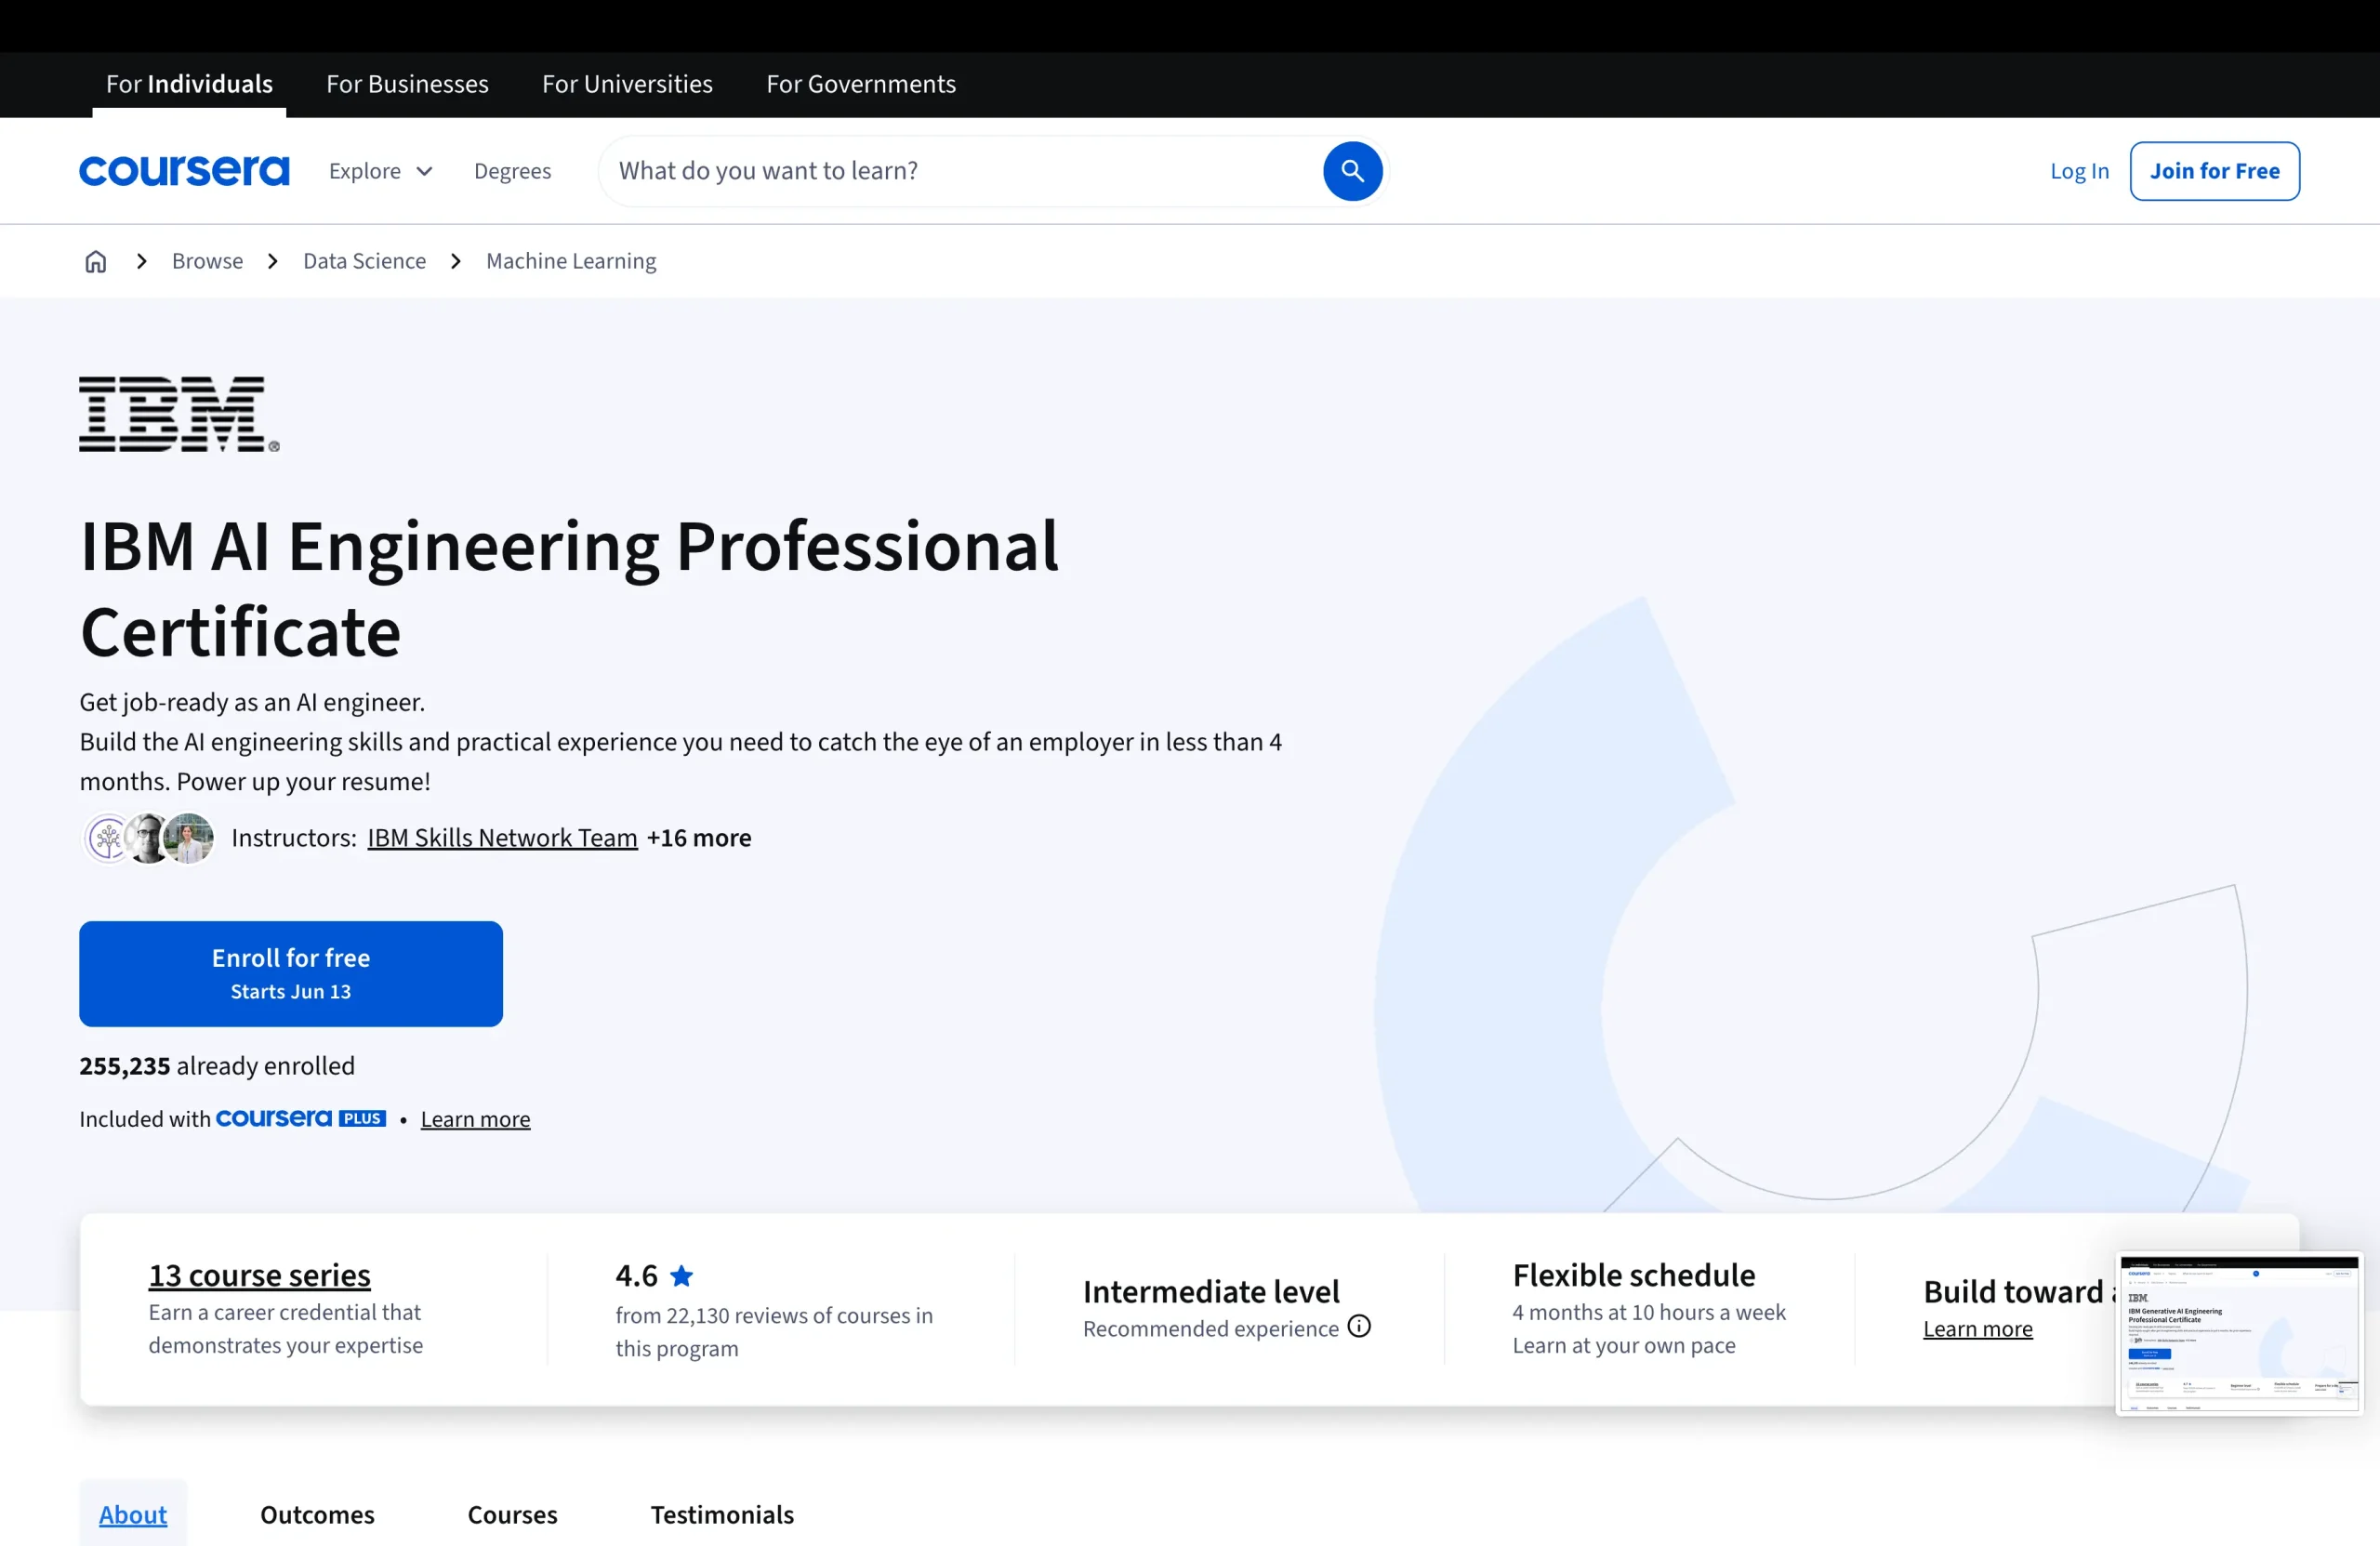Go to the home icon breadcrumb
The height and width of the screenshot is (1546, 2380).
(95, 261)
